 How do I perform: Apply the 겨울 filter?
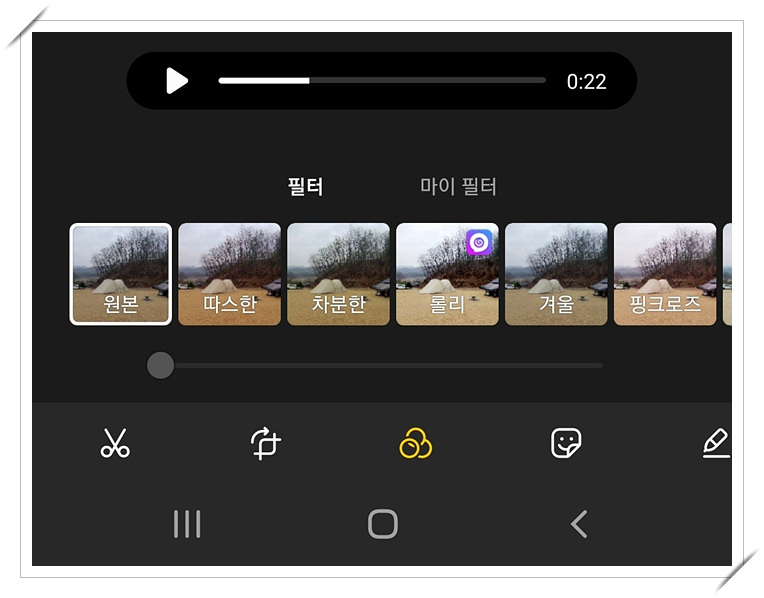(556, 274)
